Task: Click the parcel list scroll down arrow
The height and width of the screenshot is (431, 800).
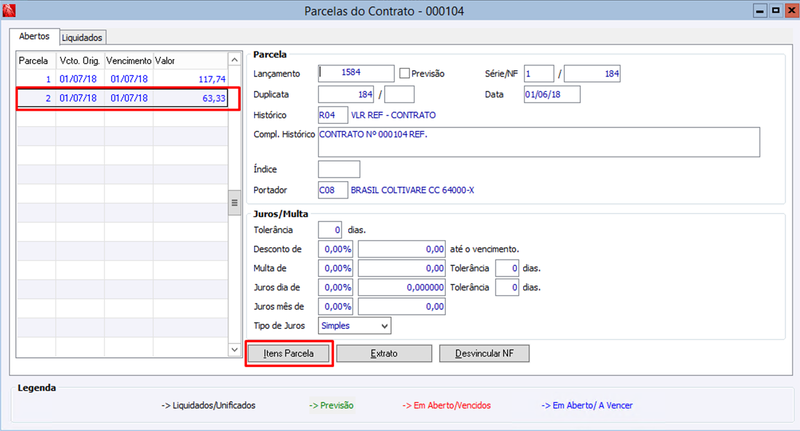Action: pyautogui.click(x=234, y=349)
